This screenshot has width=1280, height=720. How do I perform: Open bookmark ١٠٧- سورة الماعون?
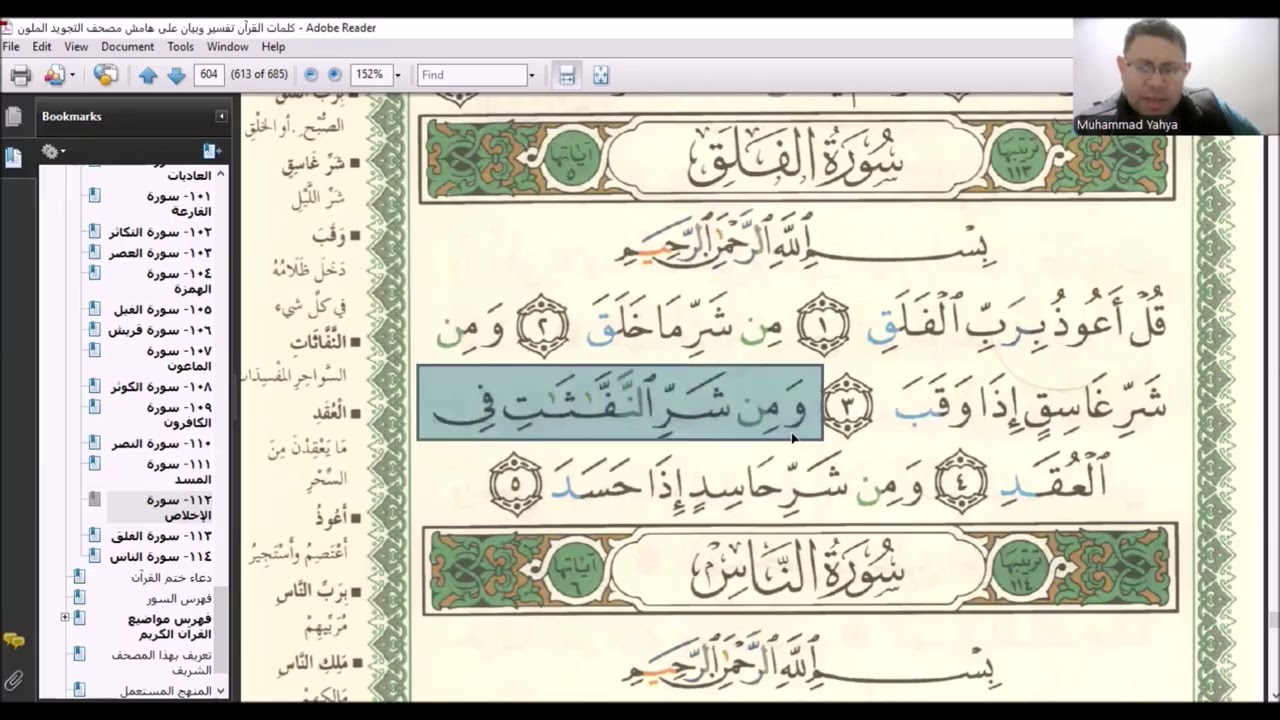(178, 358)
